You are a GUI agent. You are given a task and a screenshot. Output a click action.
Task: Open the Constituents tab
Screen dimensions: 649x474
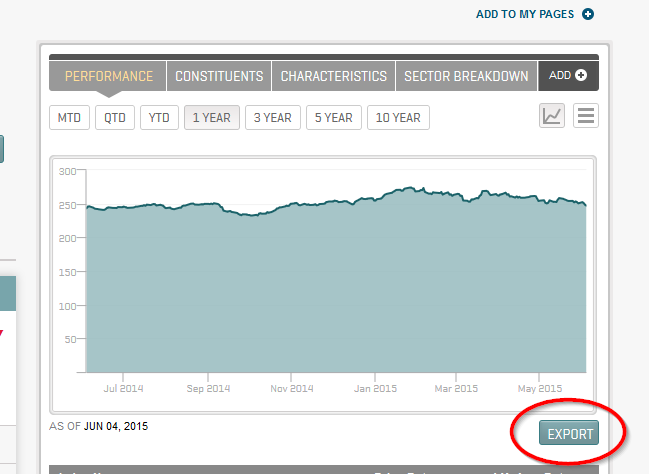click(x=219, y=76)
